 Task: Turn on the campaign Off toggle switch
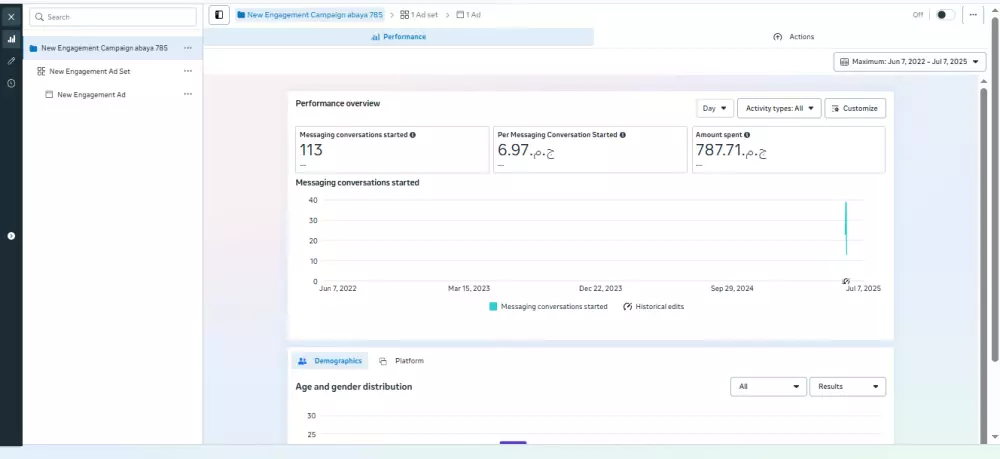tap(945, 15)
